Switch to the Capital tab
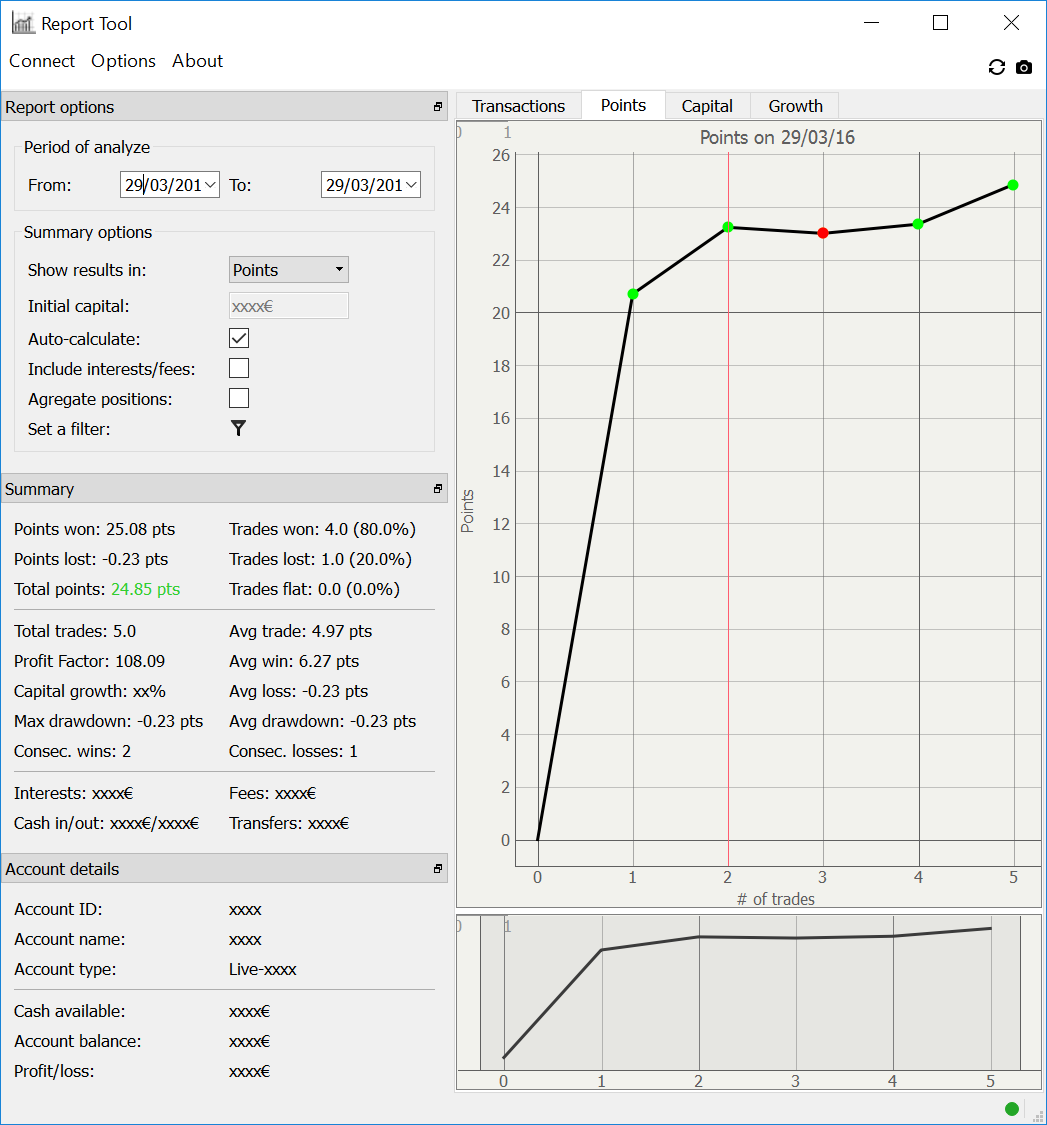The image size is (1047, 1125). coord(707,106)
